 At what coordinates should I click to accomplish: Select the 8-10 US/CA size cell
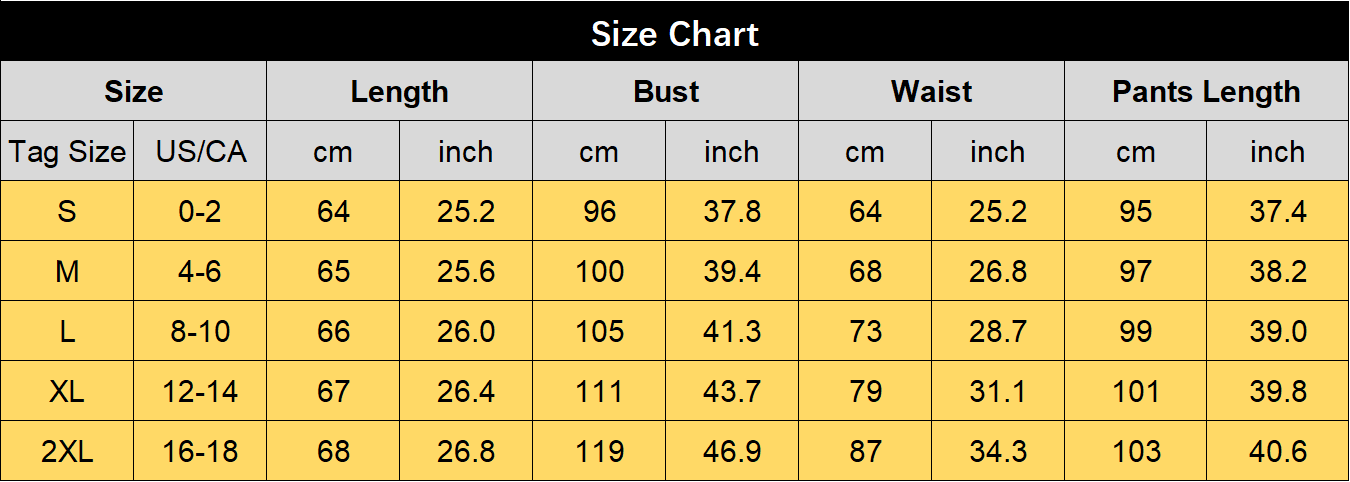[200, 332]
